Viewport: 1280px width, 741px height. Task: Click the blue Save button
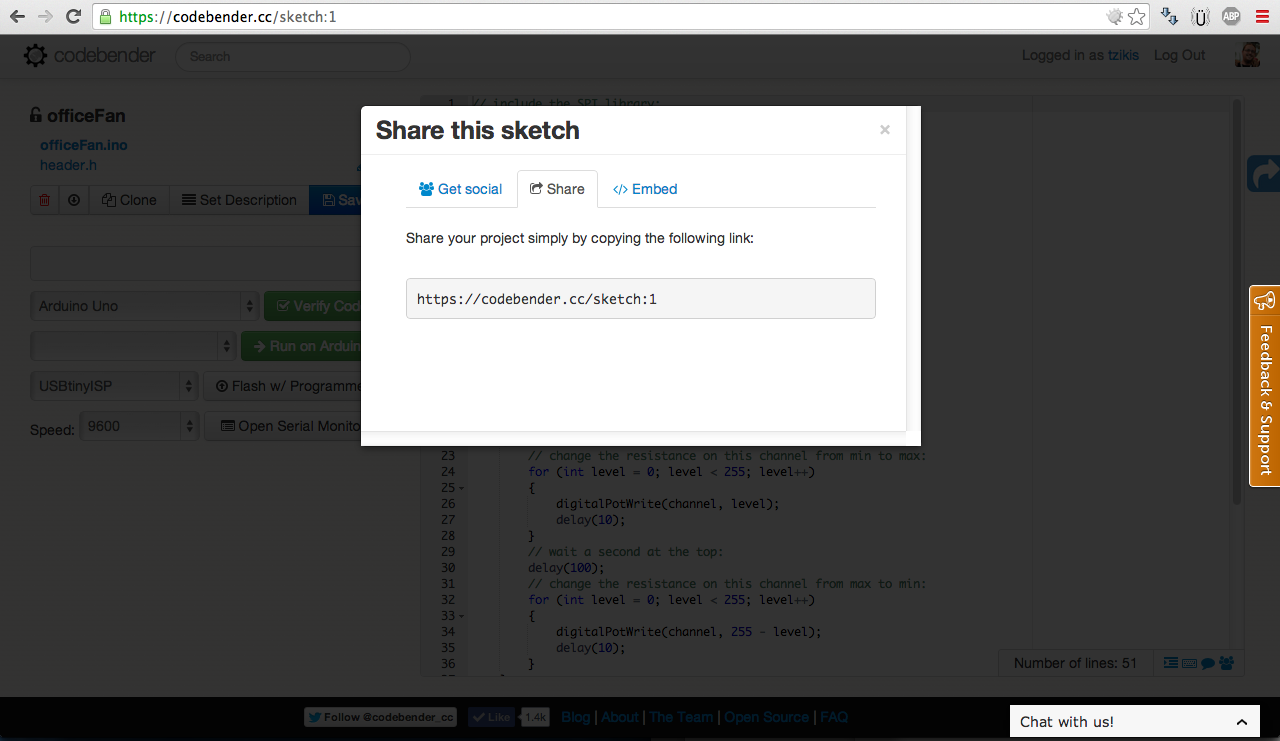point(336,200)
